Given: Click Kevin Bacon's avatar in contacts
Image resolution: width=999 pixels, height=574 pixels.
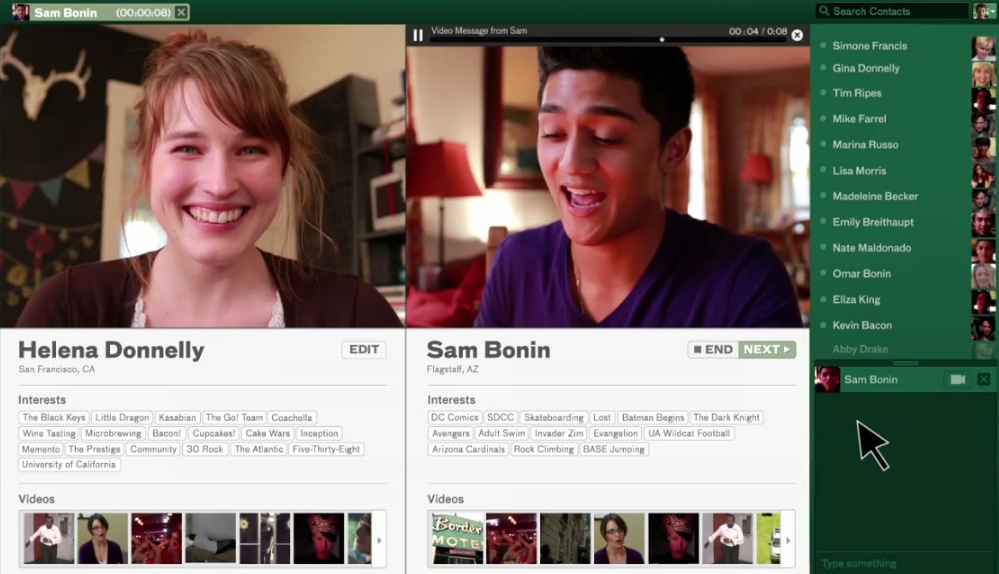Looking at the screenshot, I should point(983,326).
